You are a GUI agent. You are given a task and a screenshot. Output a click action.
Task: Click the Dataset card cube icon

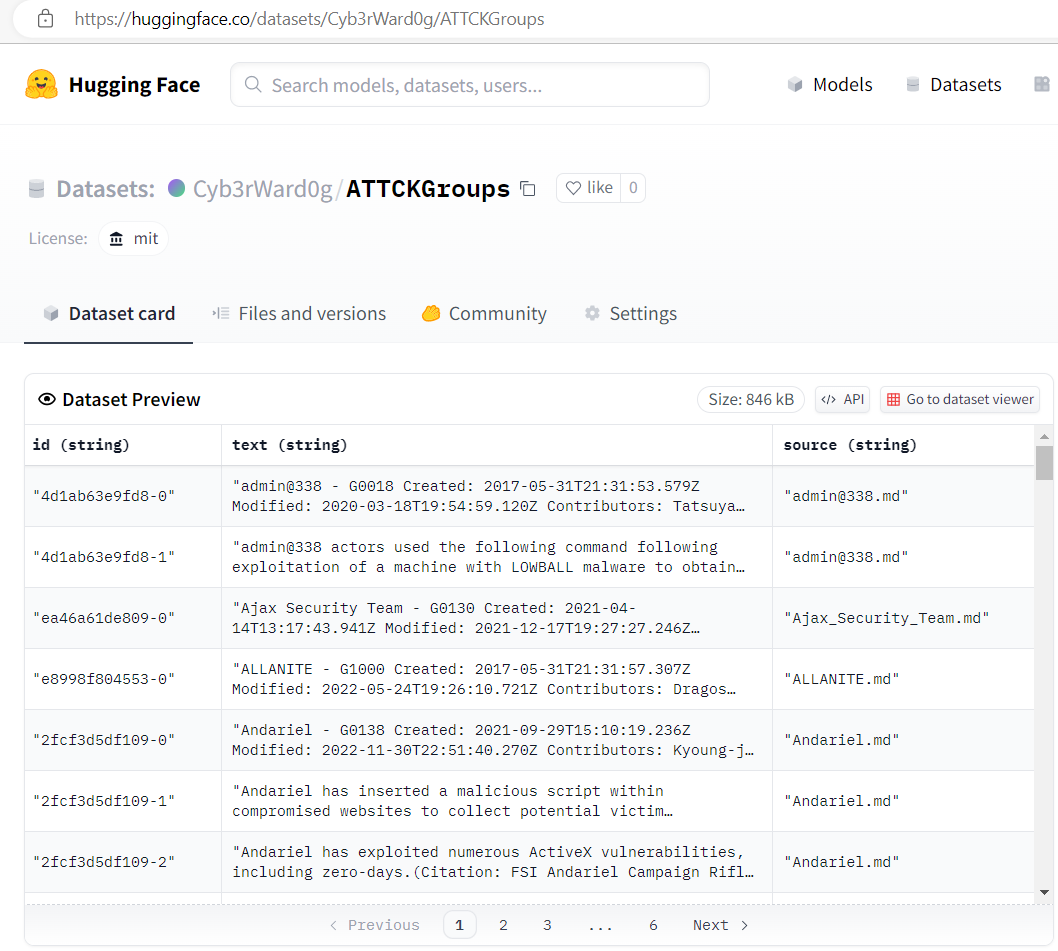click(51, 313)
